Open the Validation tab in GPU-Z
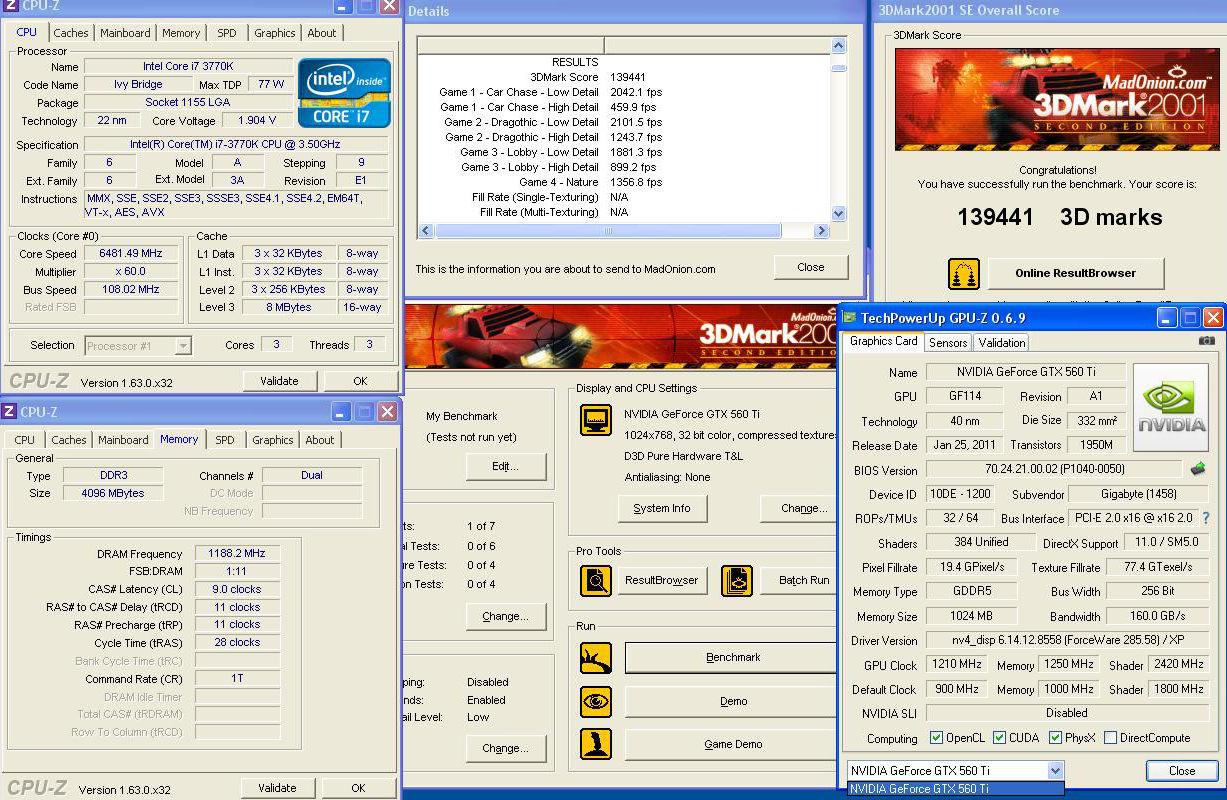 coord(1001,342)
